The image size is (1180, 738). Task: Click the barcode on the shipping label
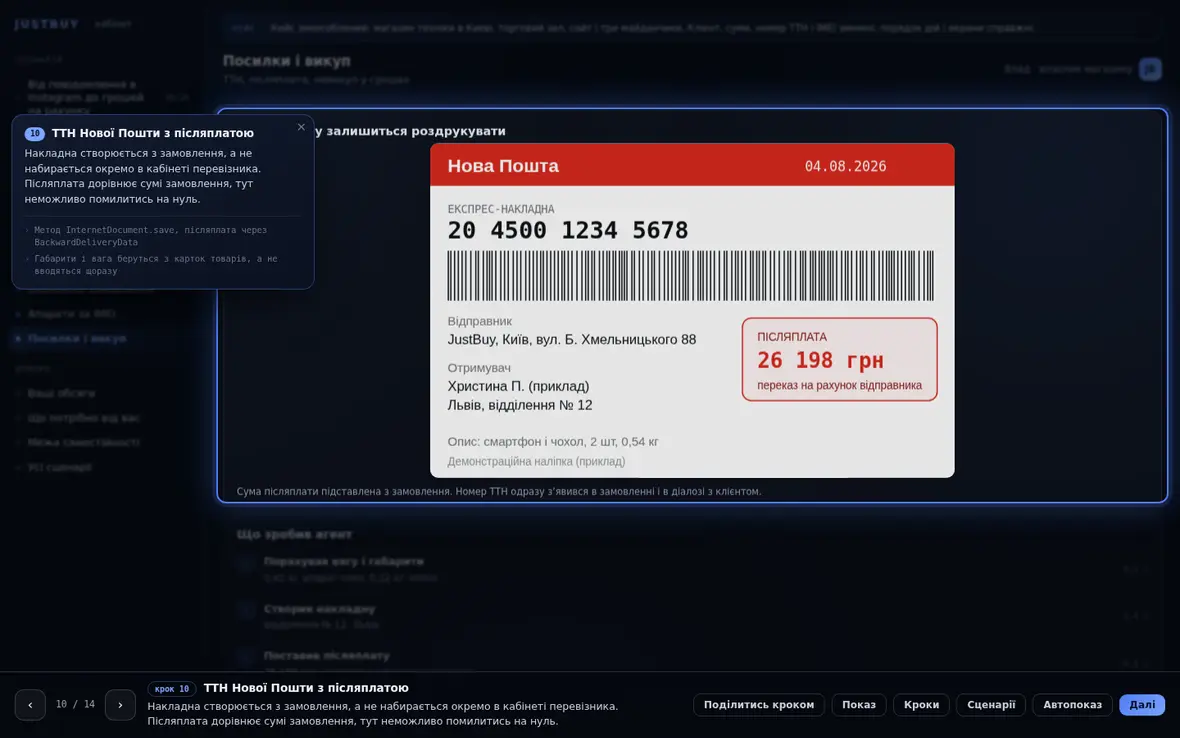(690, 276)
